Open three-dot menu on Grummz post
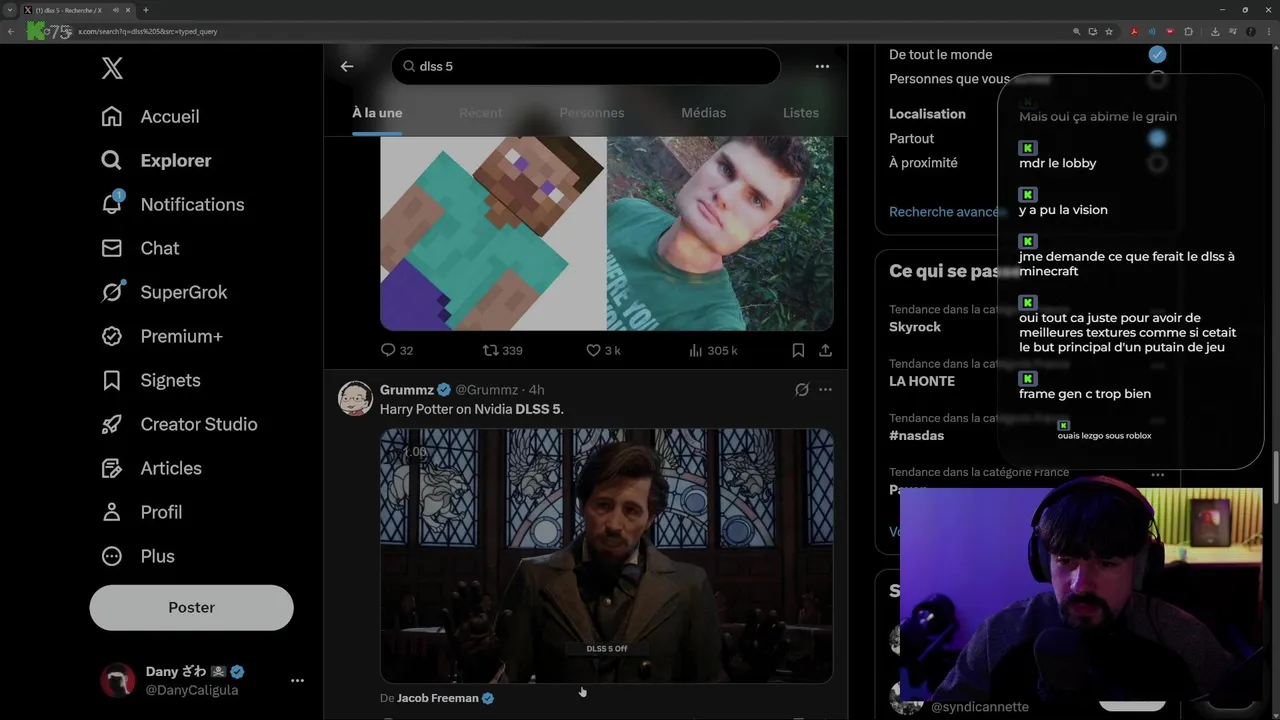The width and height of the screenshot is (1280, 720). (x=825, y=390)
